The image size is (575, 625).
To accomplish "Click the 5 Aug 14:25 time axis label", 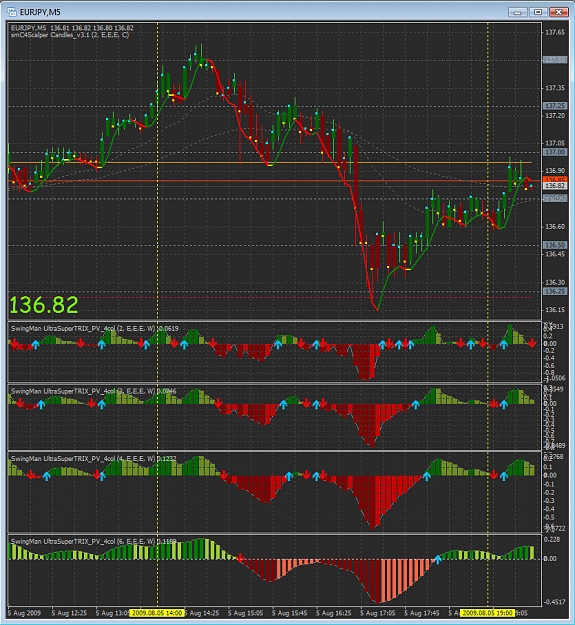I will 202,613.
